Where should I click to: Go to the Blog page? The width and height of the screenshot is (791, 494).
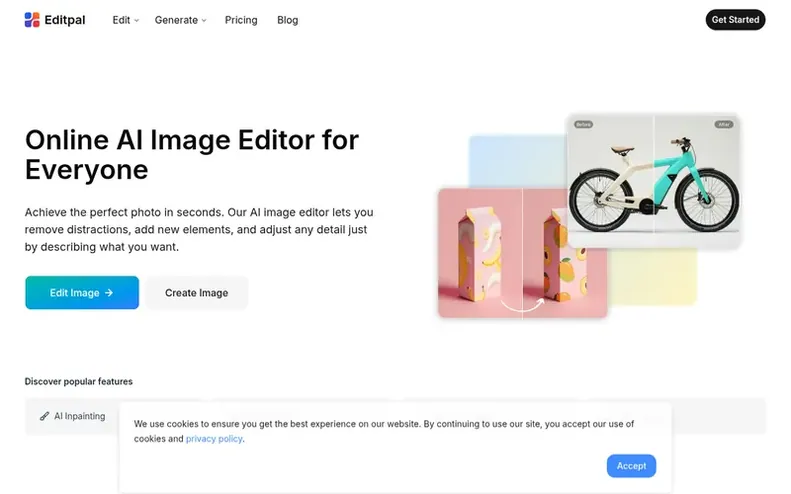point(288,20)
